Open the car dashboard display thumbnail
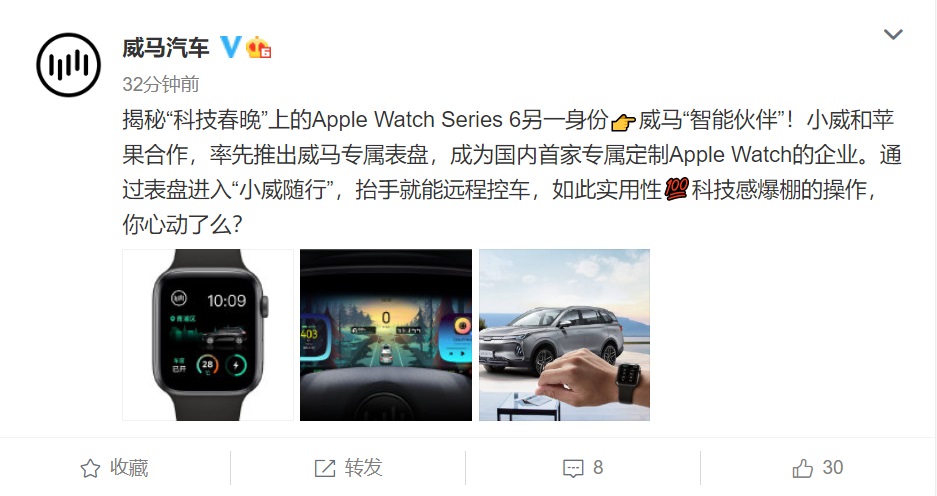 pyautogui.click(x=386, y=335)
